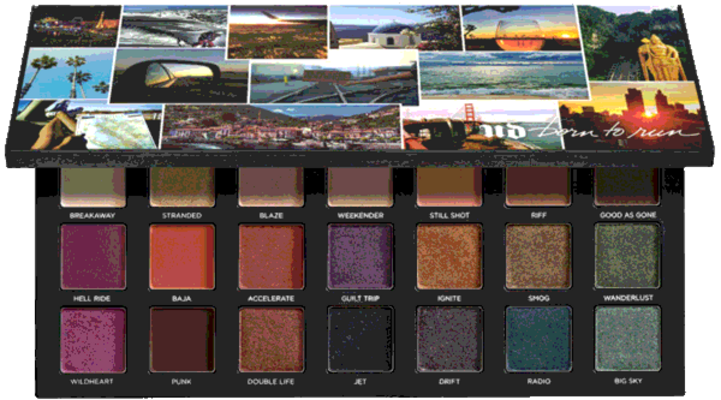Click the 'born to run' script logo
The height and width of the screenshot is (400, 721).
[x=618, y=131]
